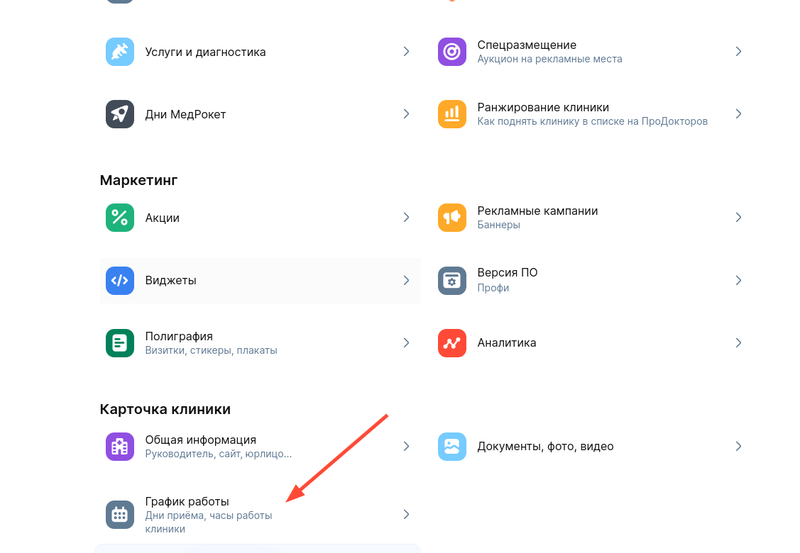Click the Рекламные кампании megaphone icon
This screenshot has height=553, width=800.
452,218
